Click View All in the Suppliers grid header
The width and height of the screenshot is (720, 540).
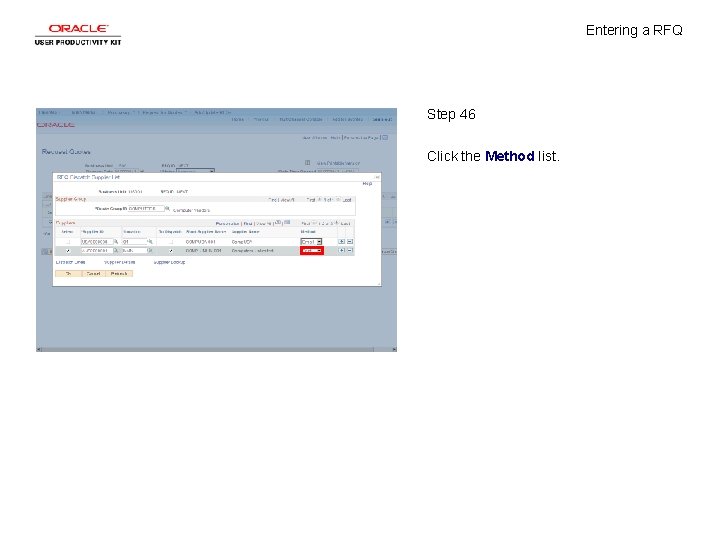(264, 224)
